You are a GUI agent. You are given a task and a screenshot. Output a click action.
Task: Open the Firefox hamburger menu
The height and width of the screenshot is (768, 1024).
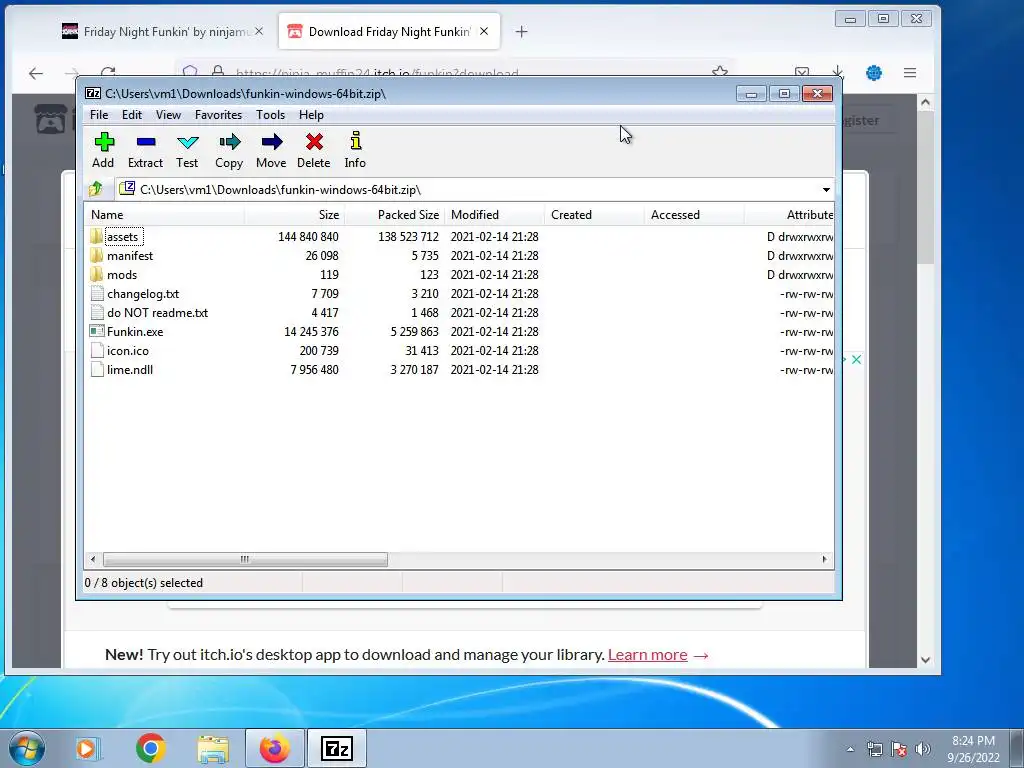910,73
